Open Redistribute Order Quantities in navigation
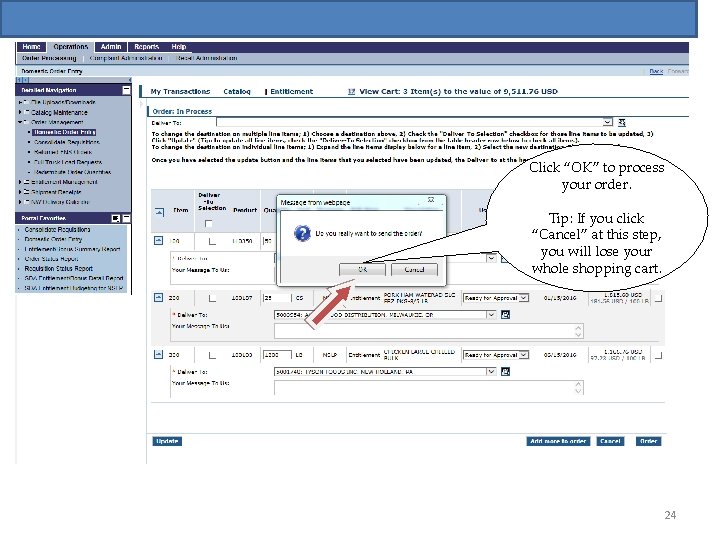 click(x=73, y=172)
